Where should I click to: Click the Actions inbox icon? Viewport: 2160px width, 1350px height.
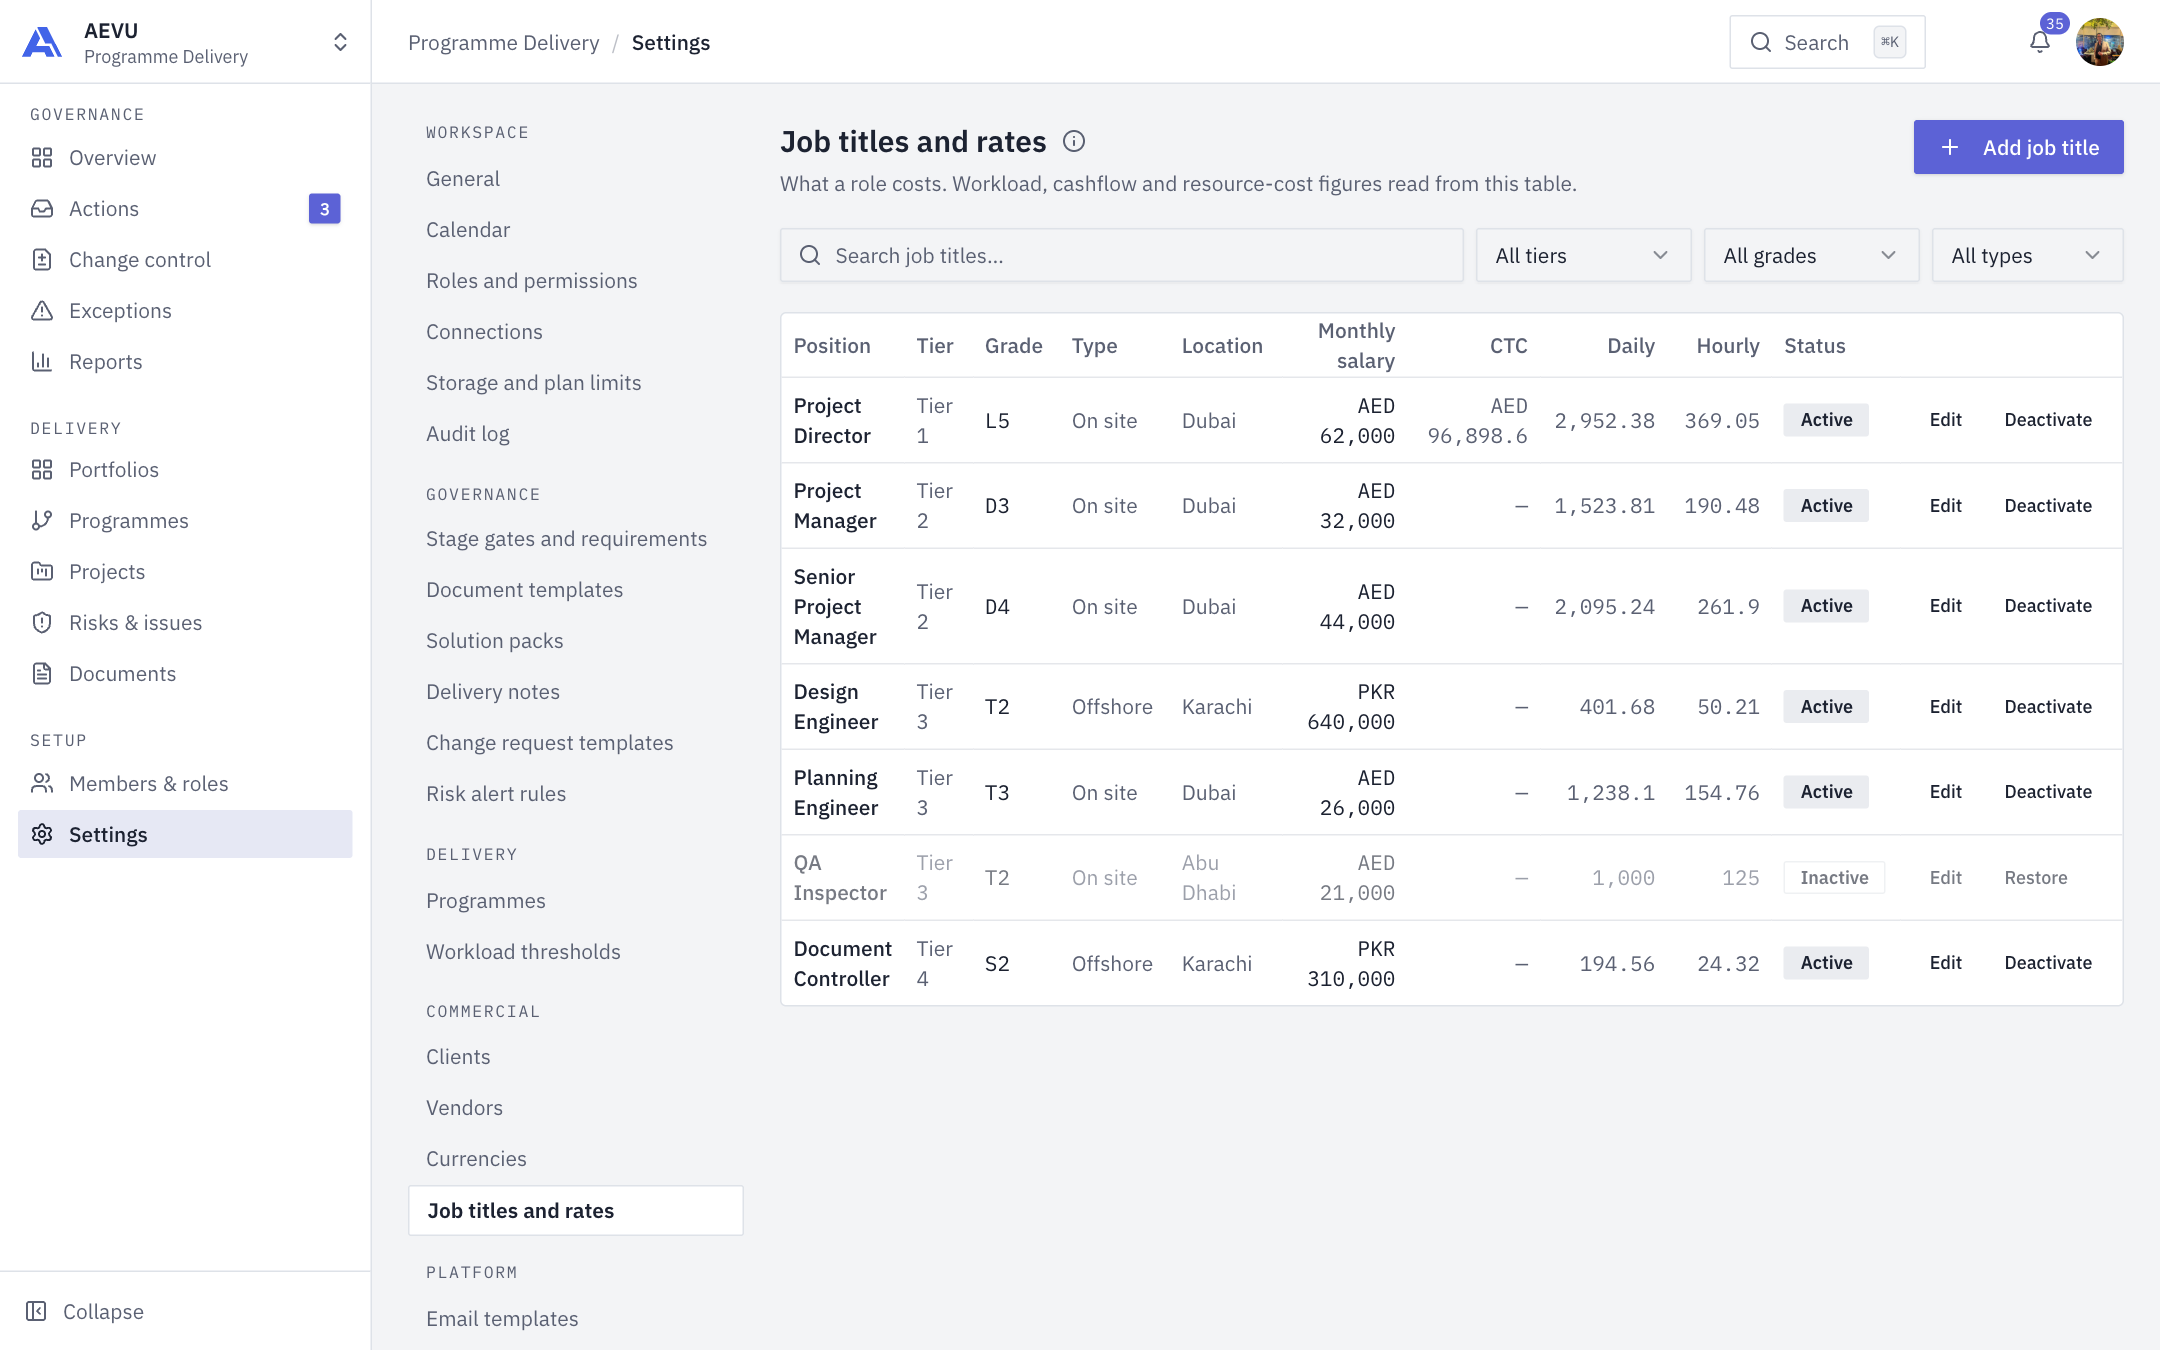click(x=42, y=209)
